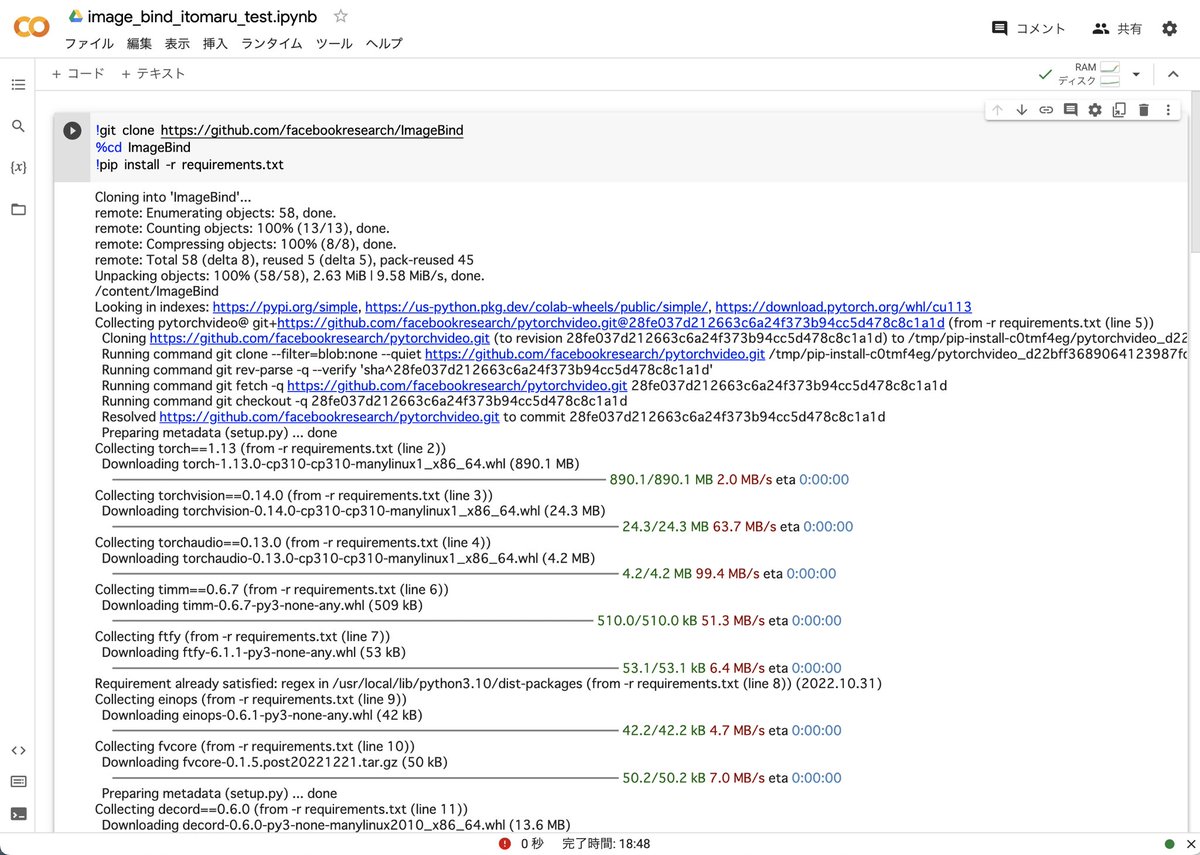
Task: Open the search and replace sidebar
Action: 18,126
